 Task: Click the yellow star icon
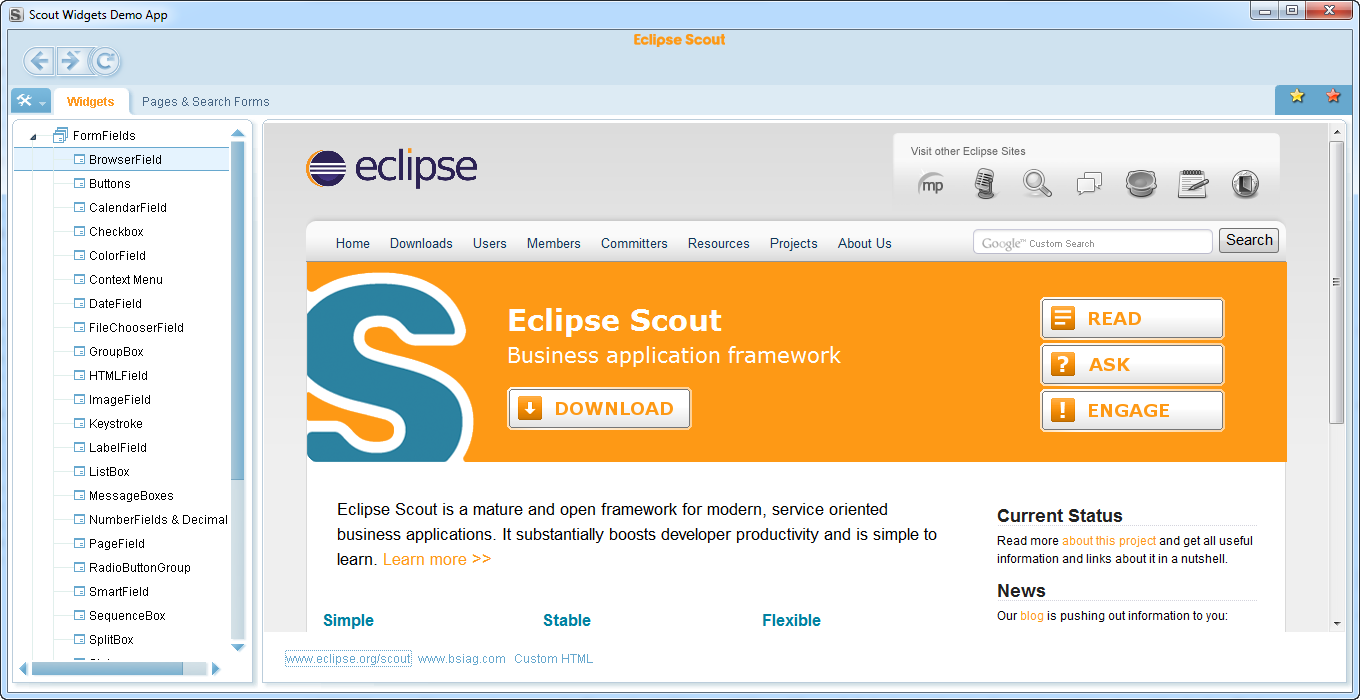(x=1297, y=96)
